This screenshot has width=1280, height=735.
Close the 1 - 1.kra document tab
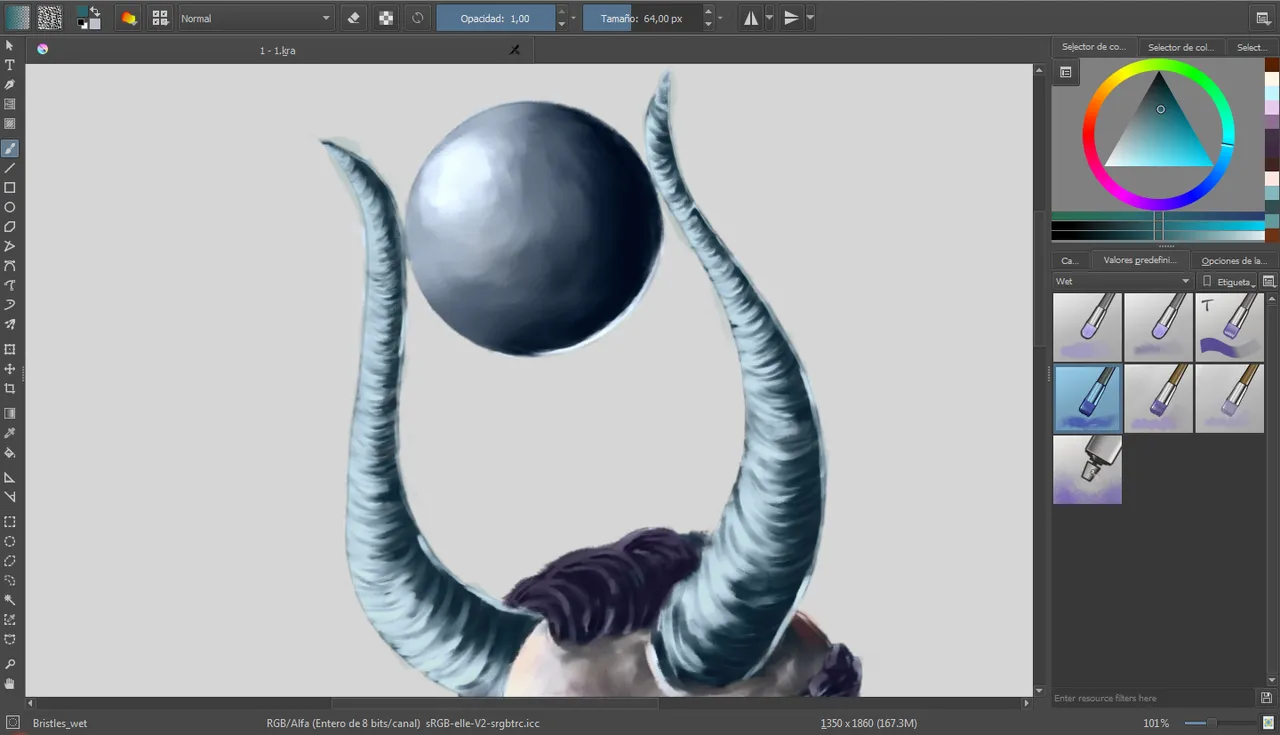[515, 49]
